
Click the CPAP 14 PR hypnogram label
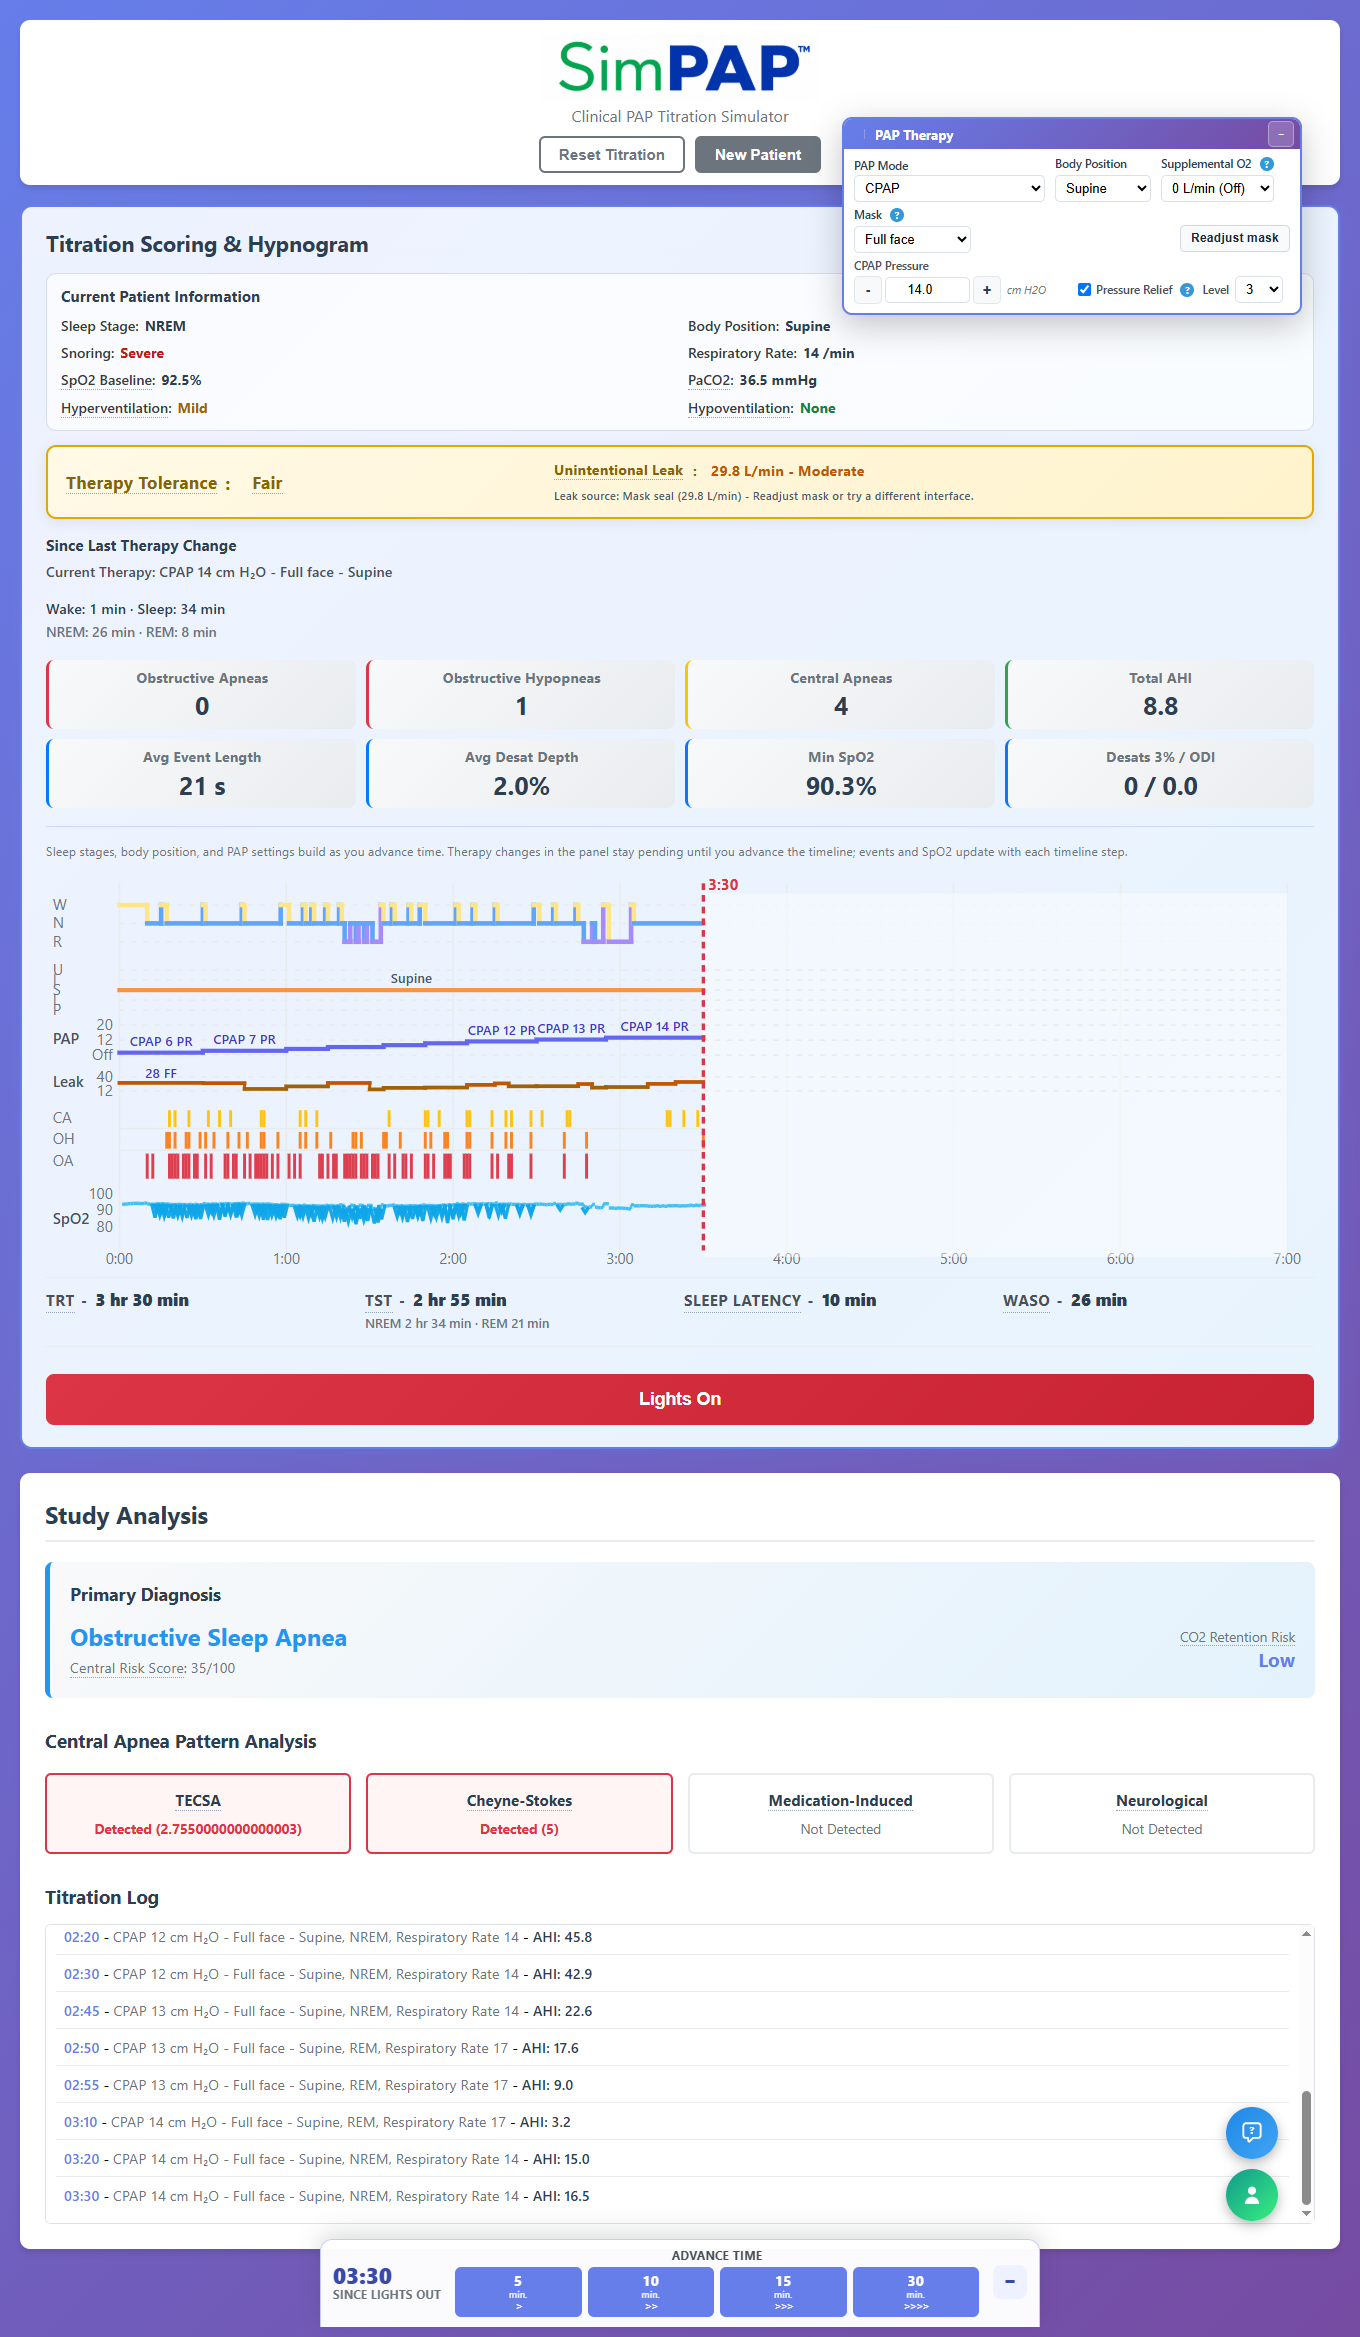[x=654, y=1026]
